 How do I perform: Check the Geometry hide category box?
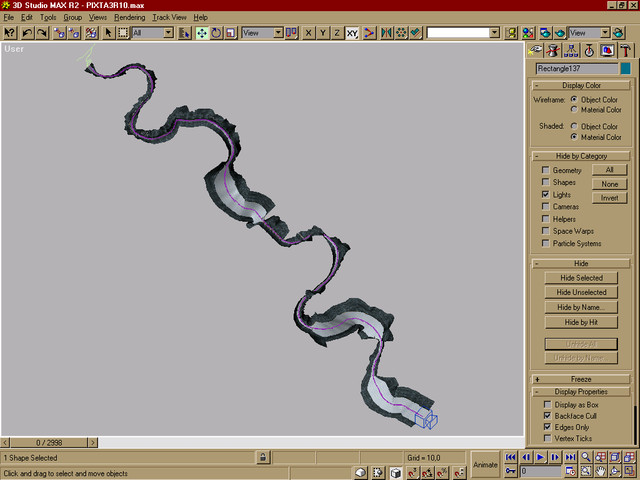545,170
